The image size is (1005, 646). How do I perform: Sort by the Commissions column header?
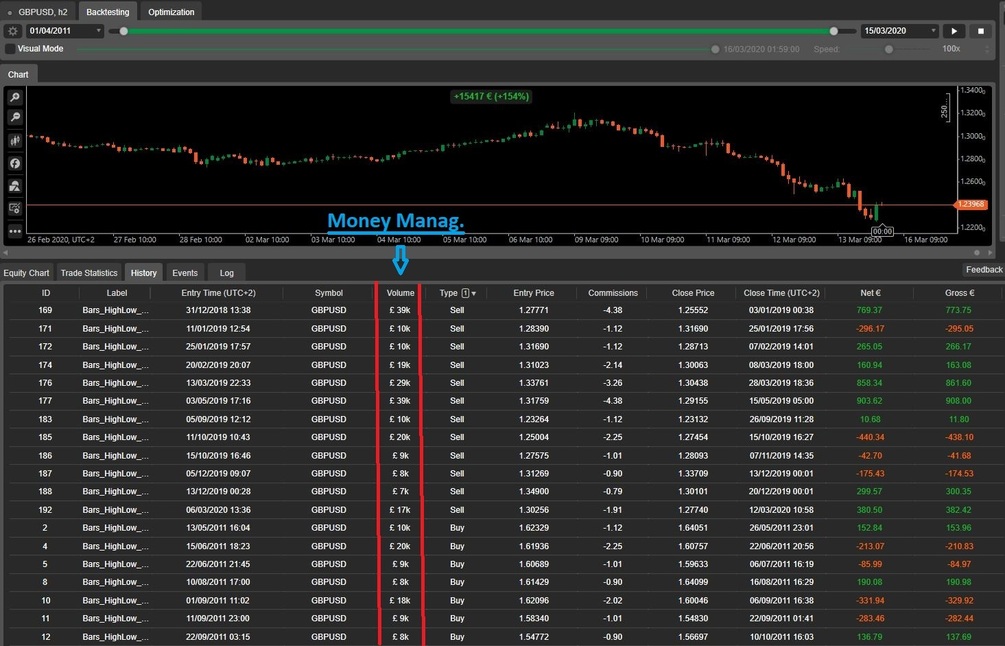pyautogui.click(x=613, y=293)
